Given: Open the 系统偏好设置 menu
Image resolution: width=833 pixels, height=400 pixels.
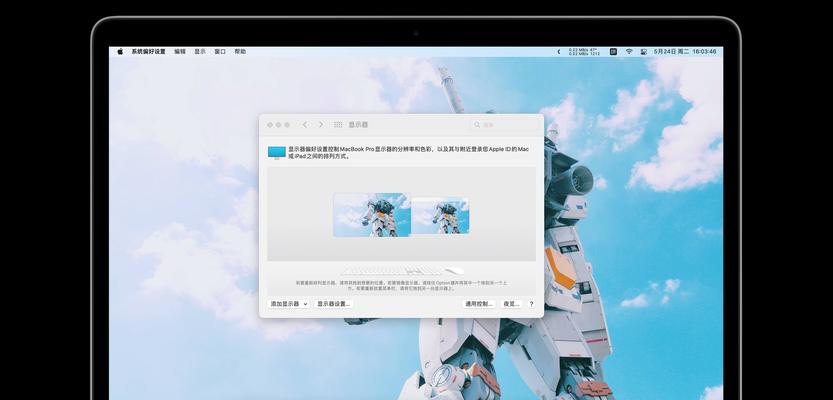Looking at the screenshot, I should pyautogui.click(x=148, y=52).
